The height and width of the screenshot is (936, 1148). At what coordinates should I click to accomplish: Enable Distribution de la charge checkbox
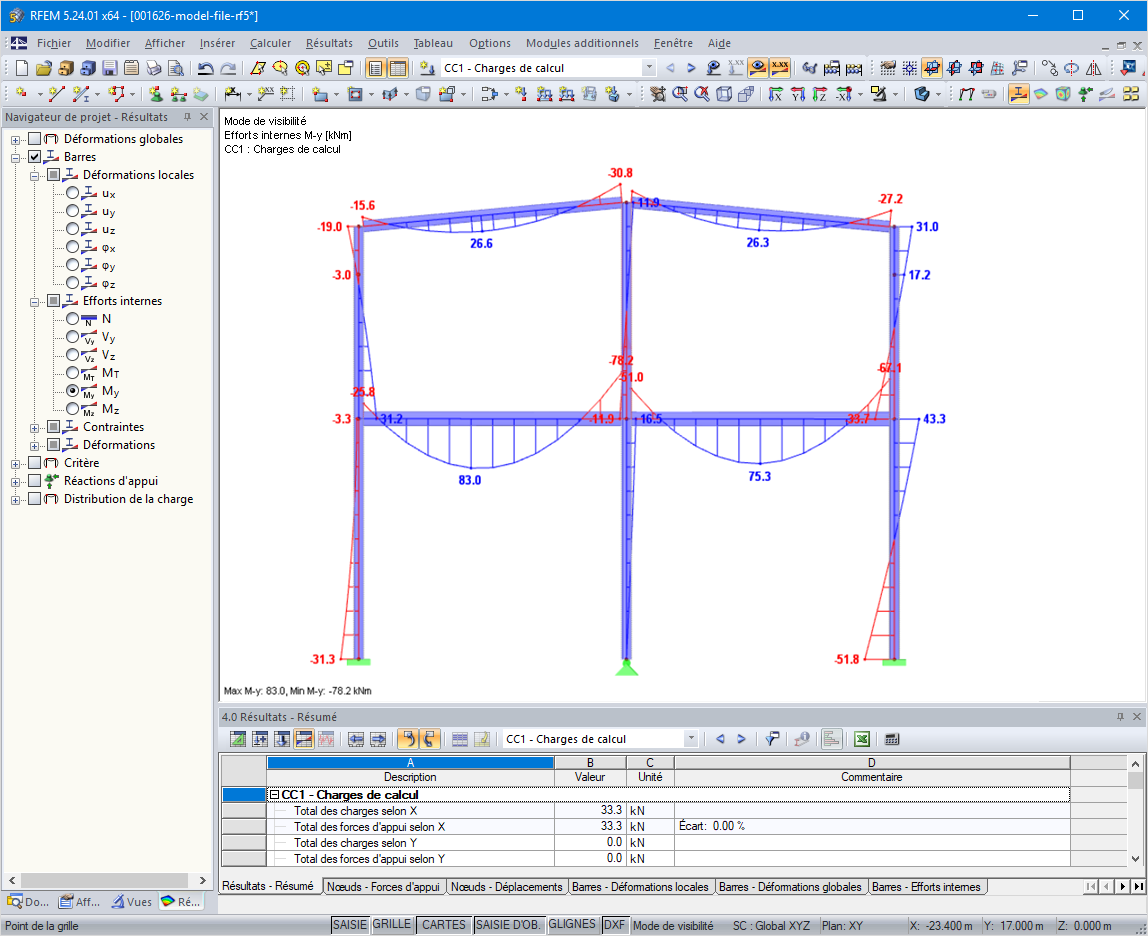click(34, 499)
